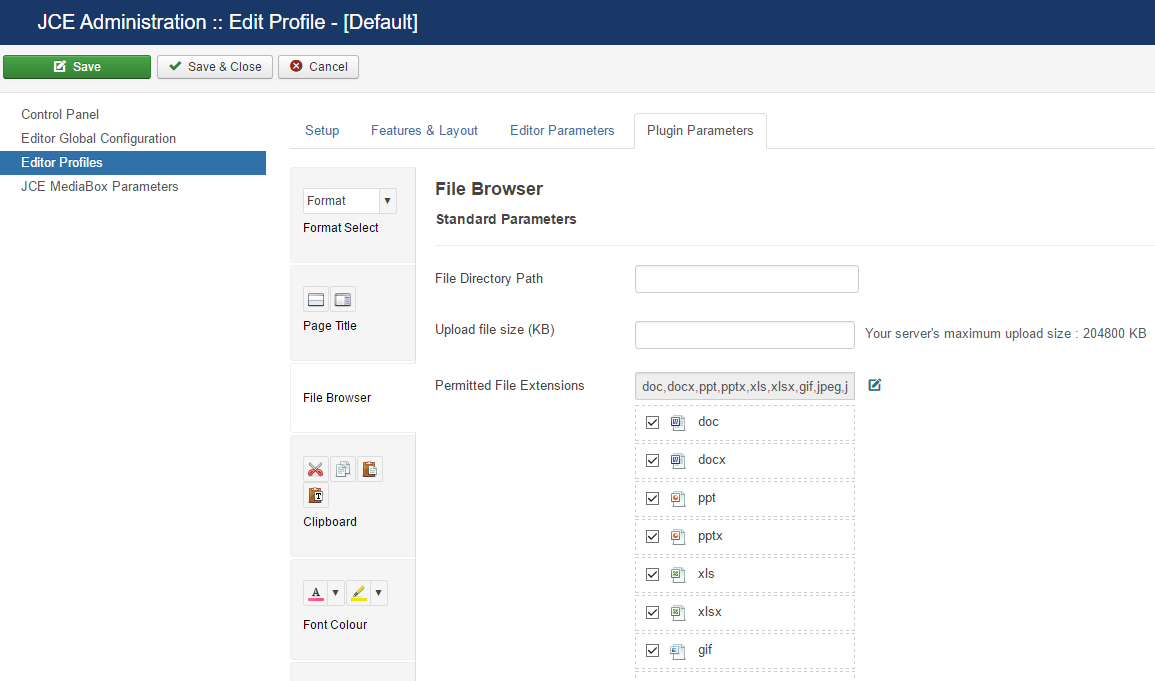
Task: Uncheck the pptx extension checkbox
Action: (x=653, y=537)
